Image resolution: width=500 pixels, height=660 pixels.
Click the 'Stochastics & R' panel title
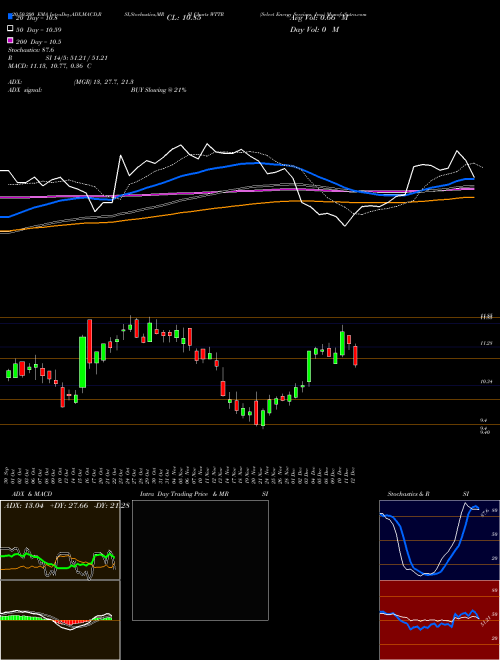click(409, 494)
